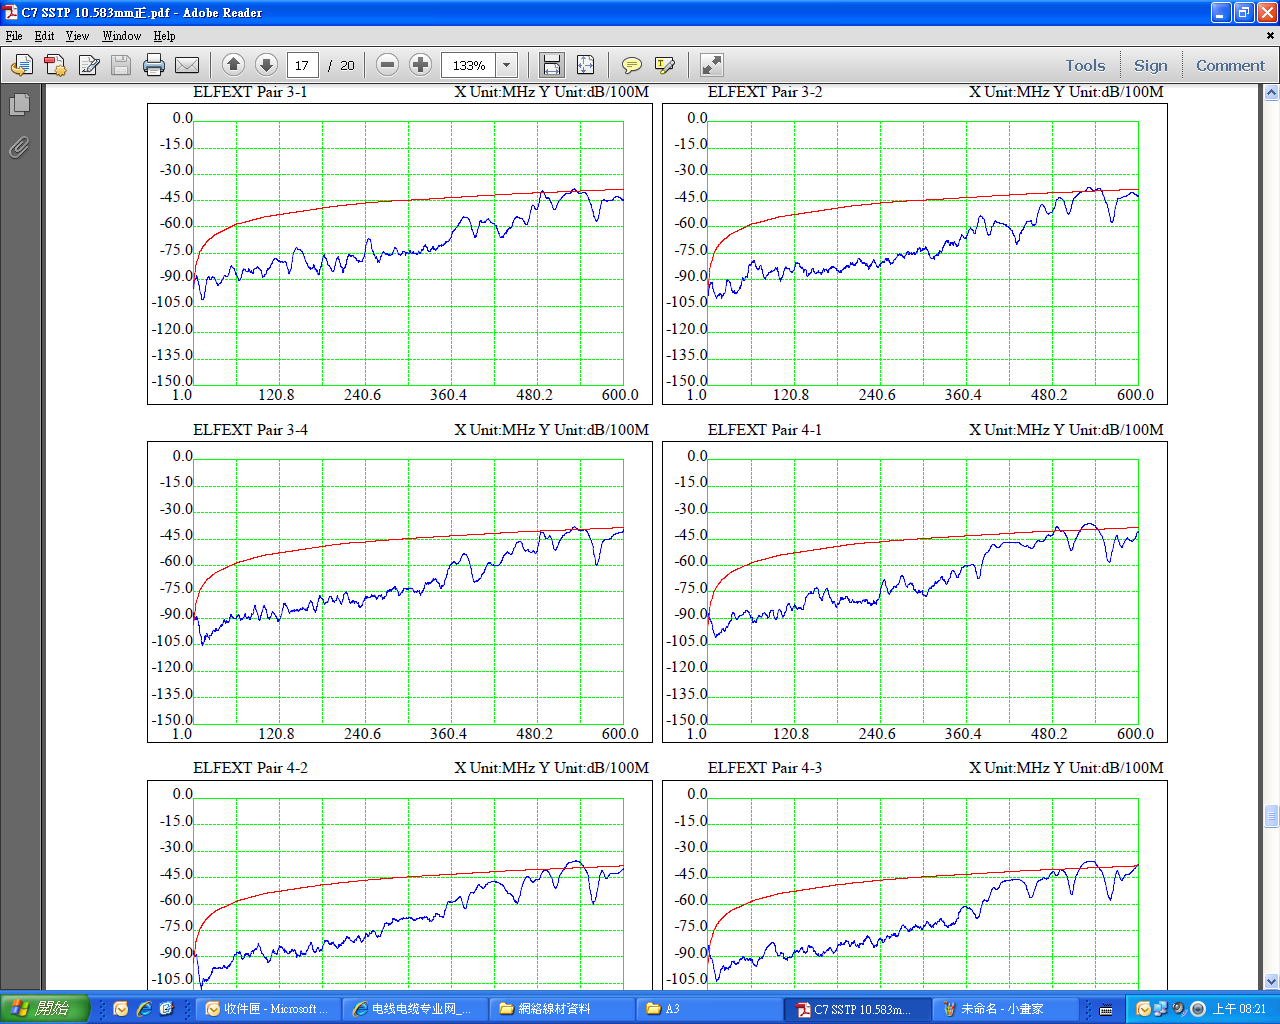This screenshot has width=1280, height=1024.
Task: Click the email envelope icon
Action: pyautogui.click(x=187, y=66)
